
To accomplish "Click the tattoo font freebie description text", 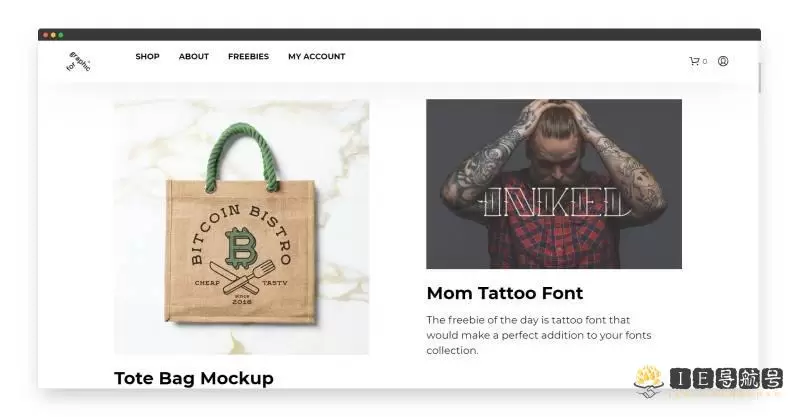I will (x=539, y=335).
